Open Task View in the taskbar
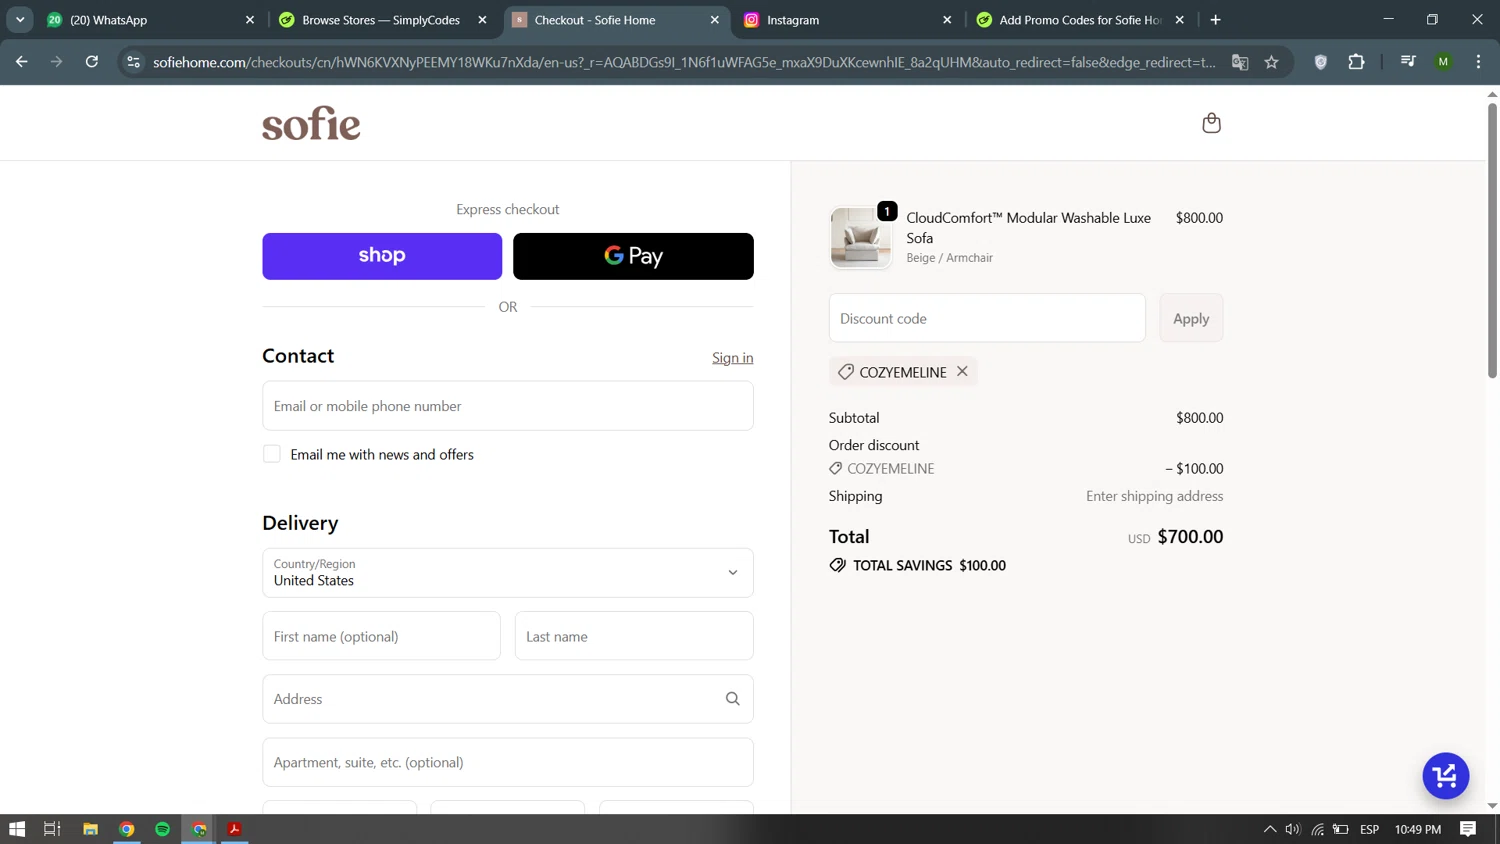Image resolution: width=1500 pixels, height=844 pixels. 52,829
